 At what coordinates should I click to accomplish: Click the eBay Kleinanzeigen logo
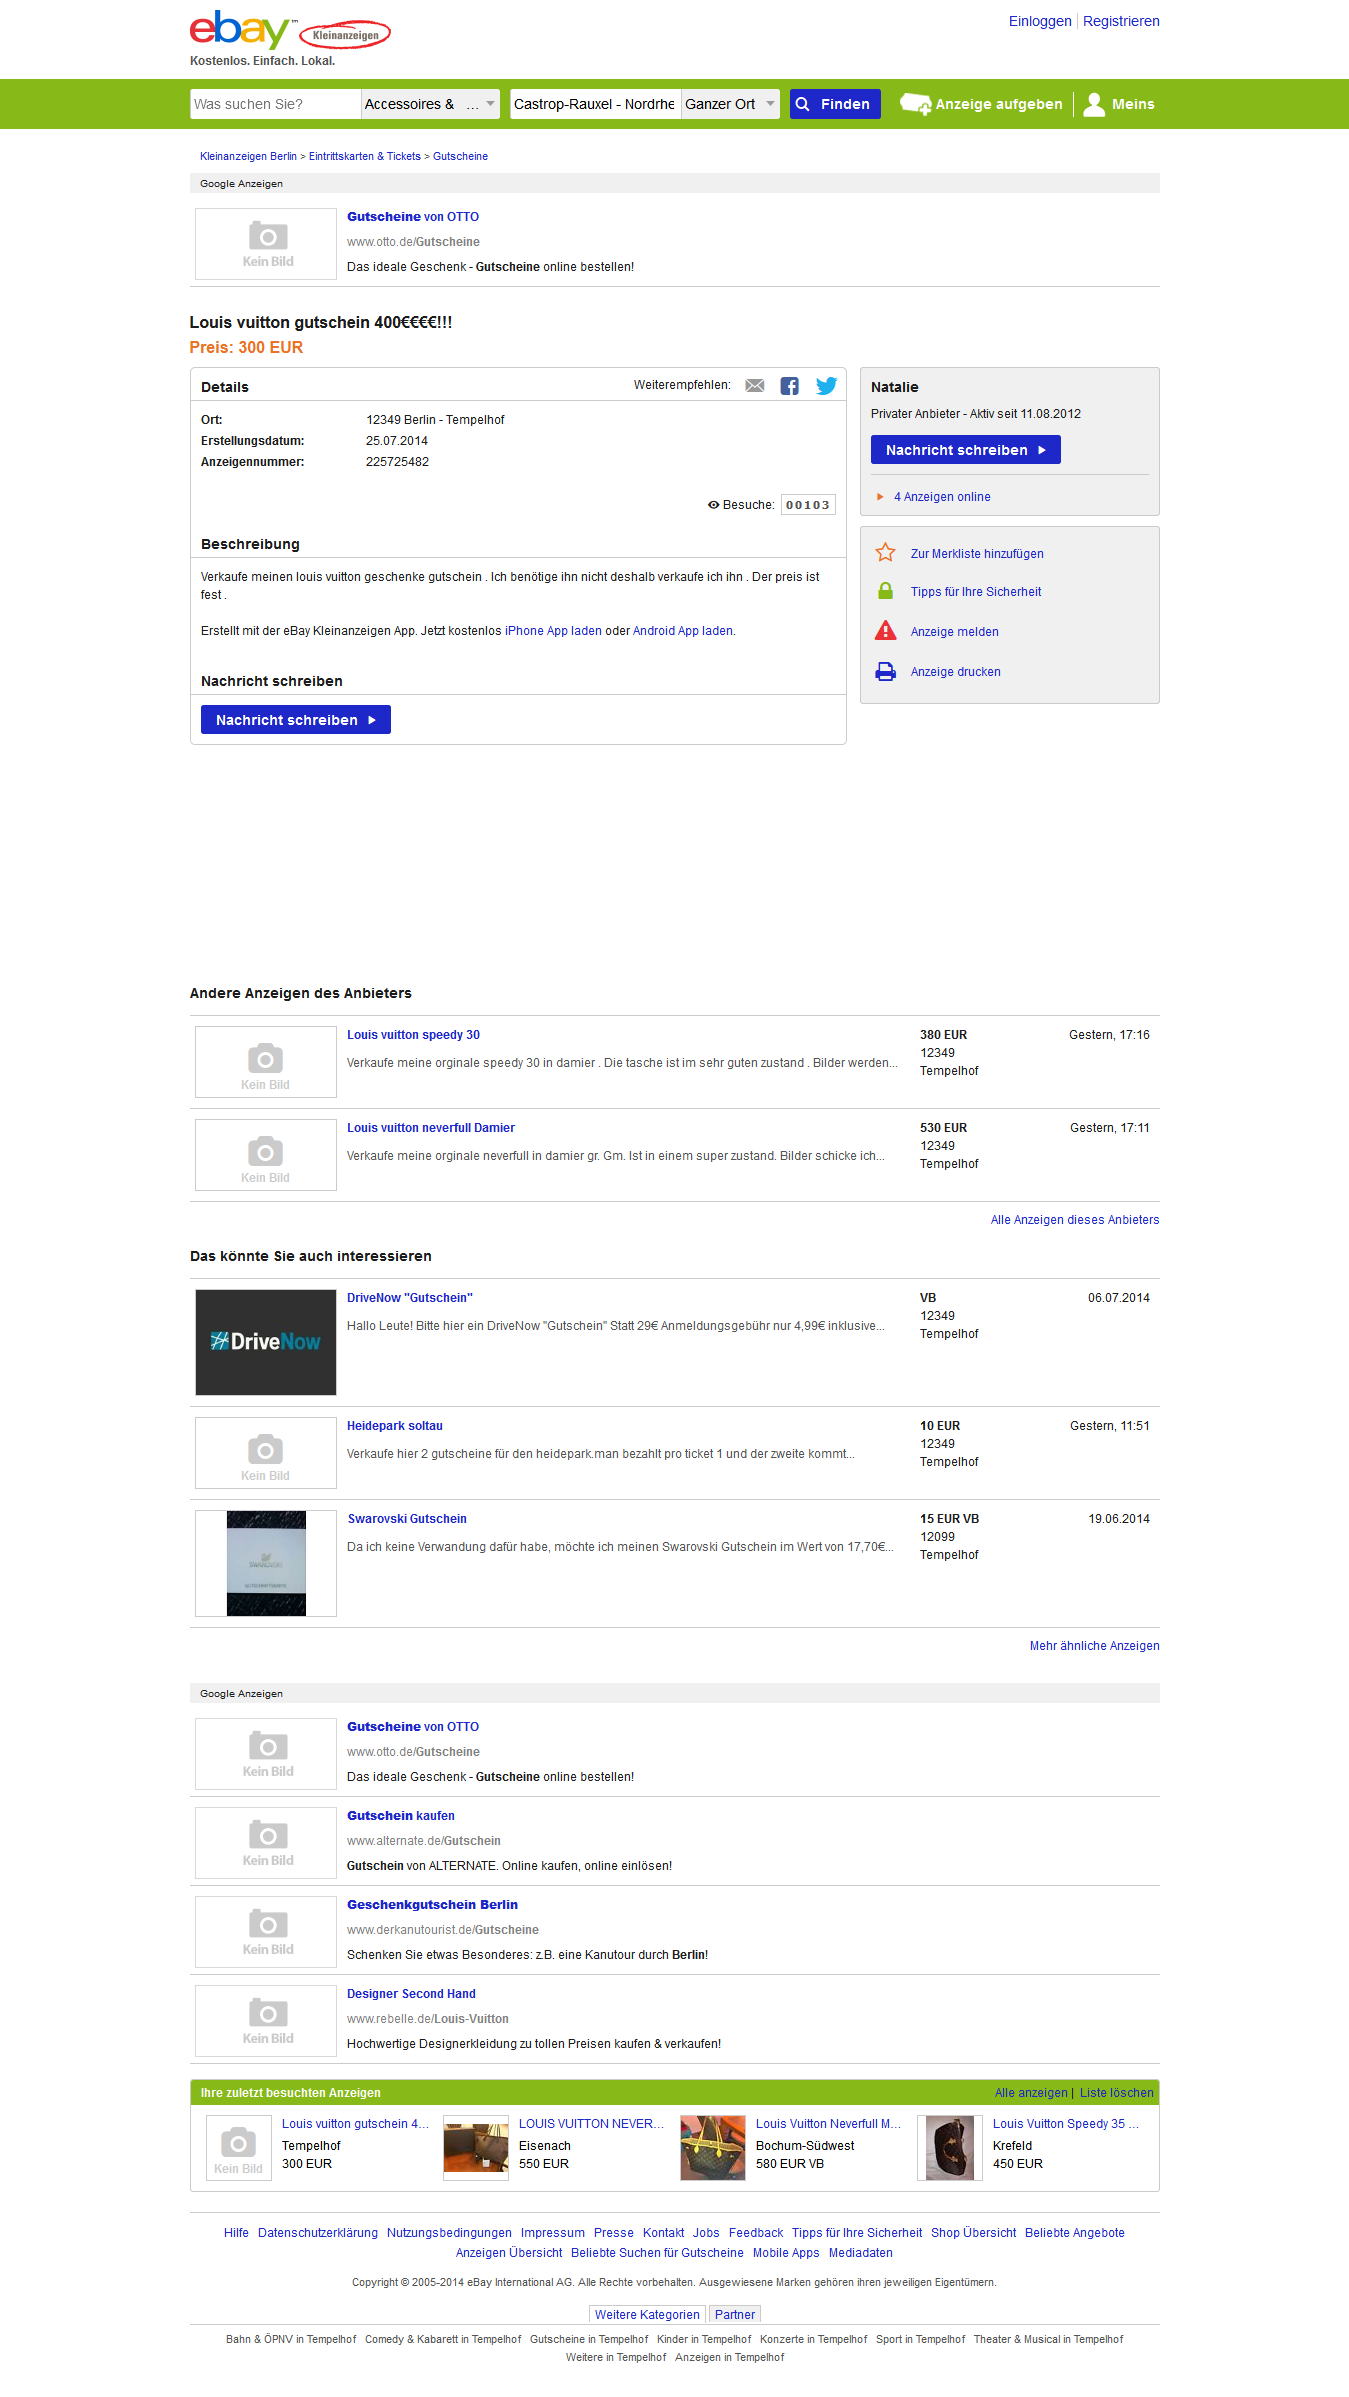(x=290, y=31)
